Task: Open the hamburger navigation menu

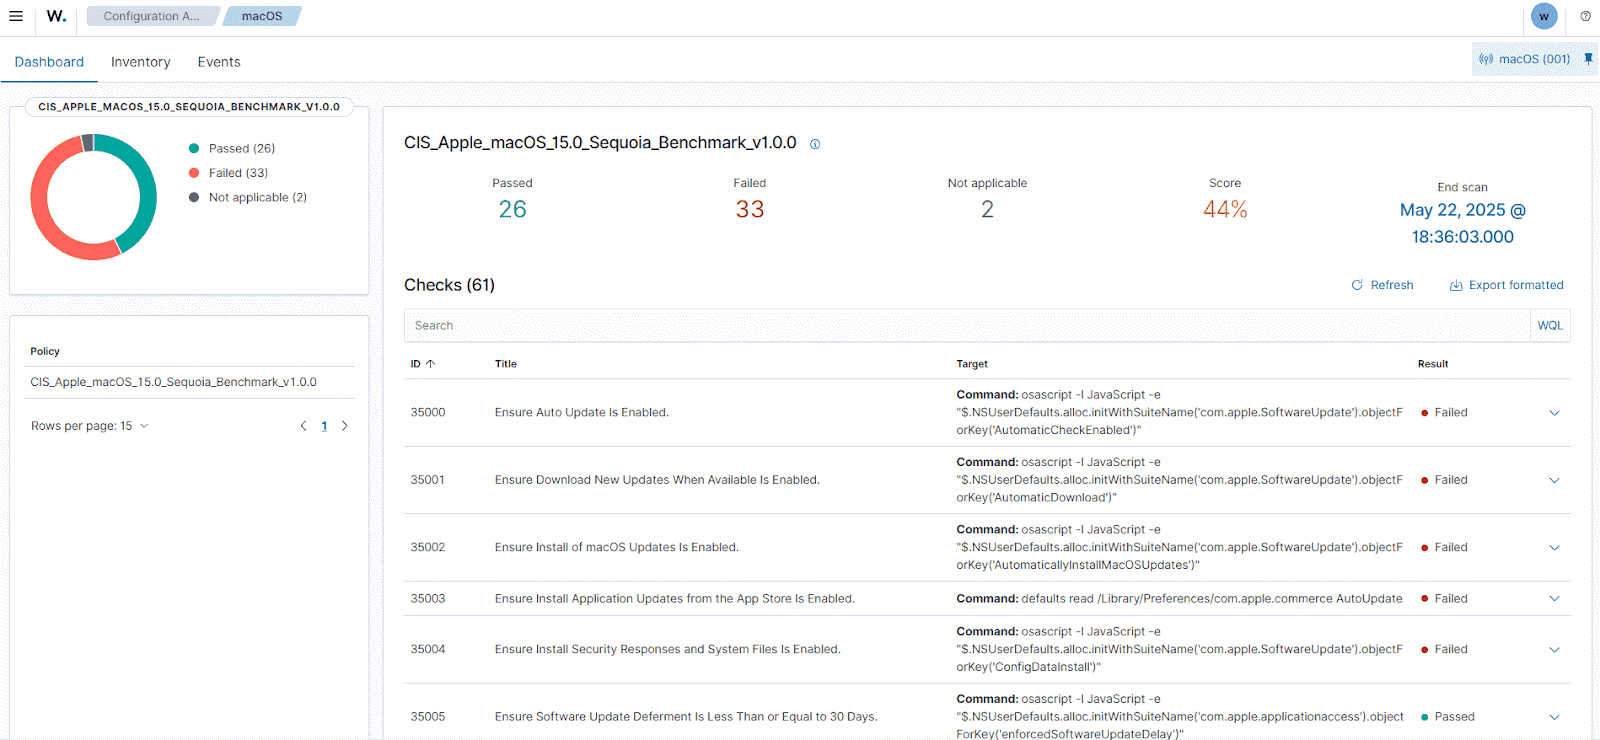Action: coord(16,16)
